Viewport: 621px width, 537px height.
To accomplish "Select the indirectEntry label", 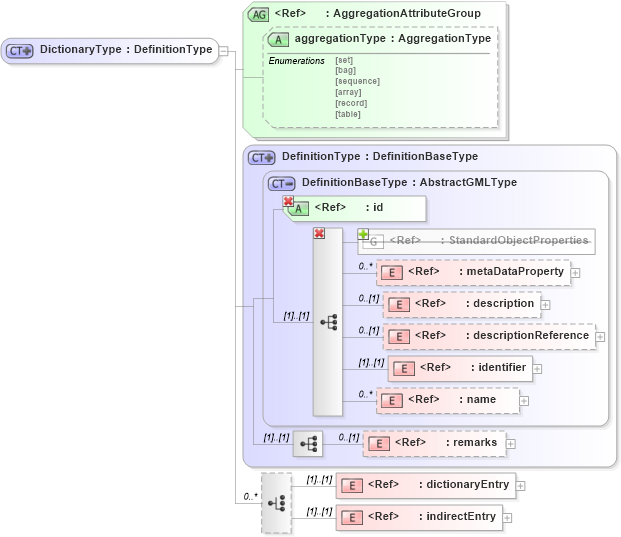I will (461, 516).
